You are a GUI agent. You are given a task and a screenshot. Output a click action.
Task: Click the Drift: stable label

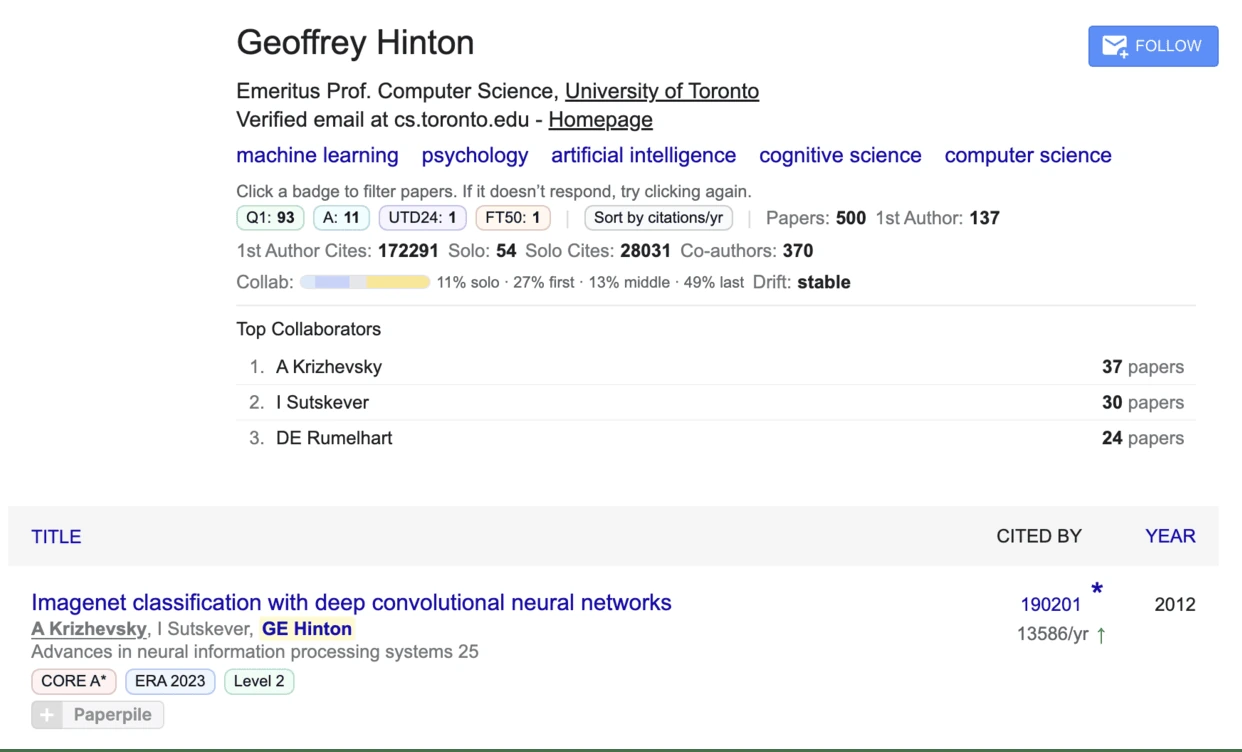[x=802, y=282]
